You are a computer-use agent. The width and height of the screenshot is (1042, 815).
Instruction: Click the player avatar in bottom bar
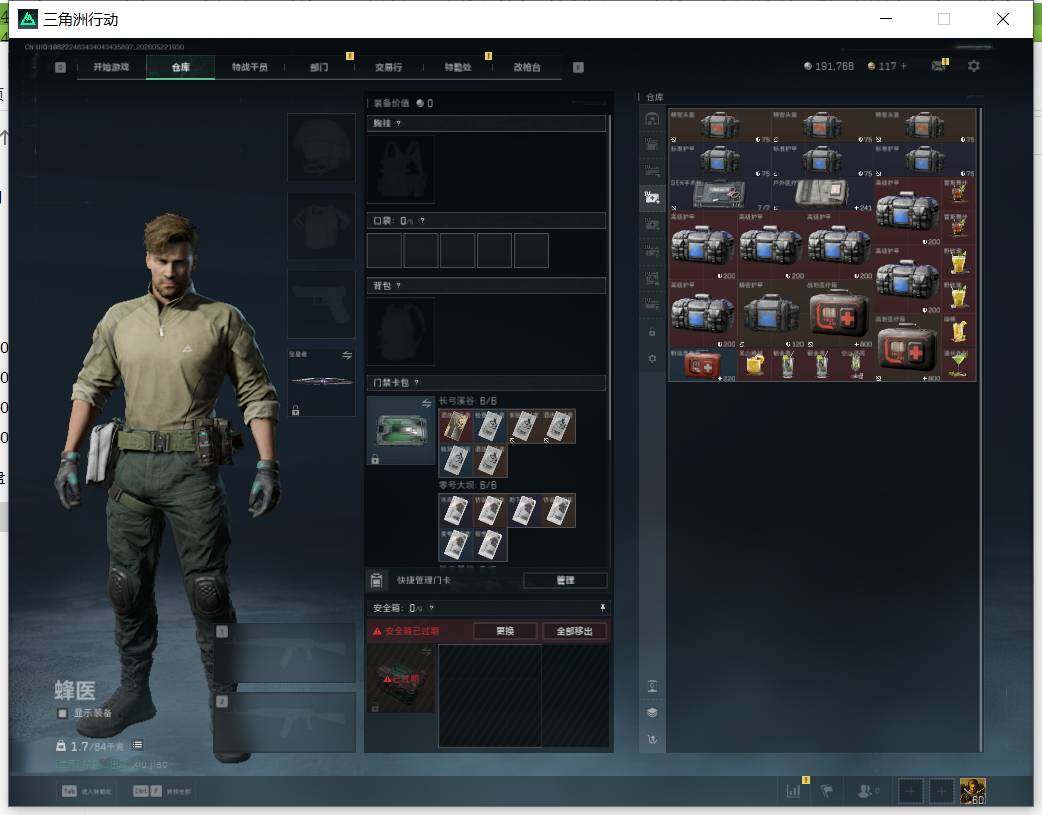pos(973,791)
